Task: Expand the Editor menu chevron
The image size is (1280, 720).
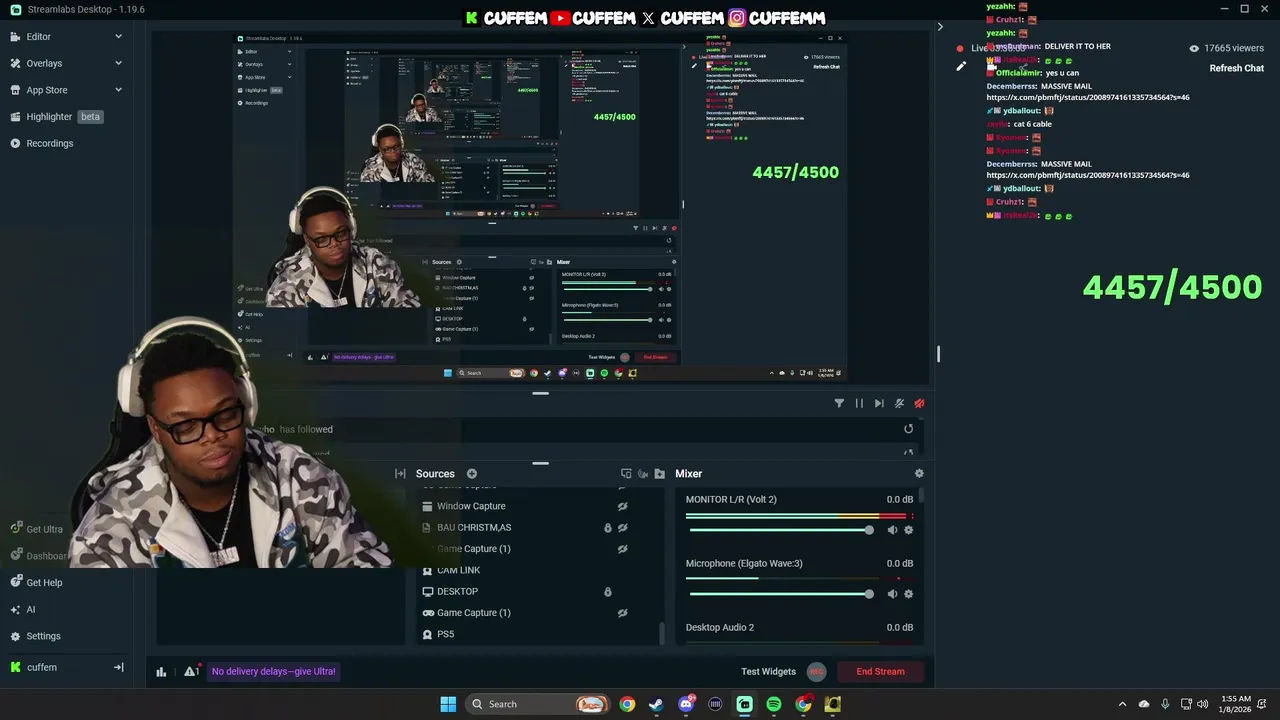Action: coord(118,36)
